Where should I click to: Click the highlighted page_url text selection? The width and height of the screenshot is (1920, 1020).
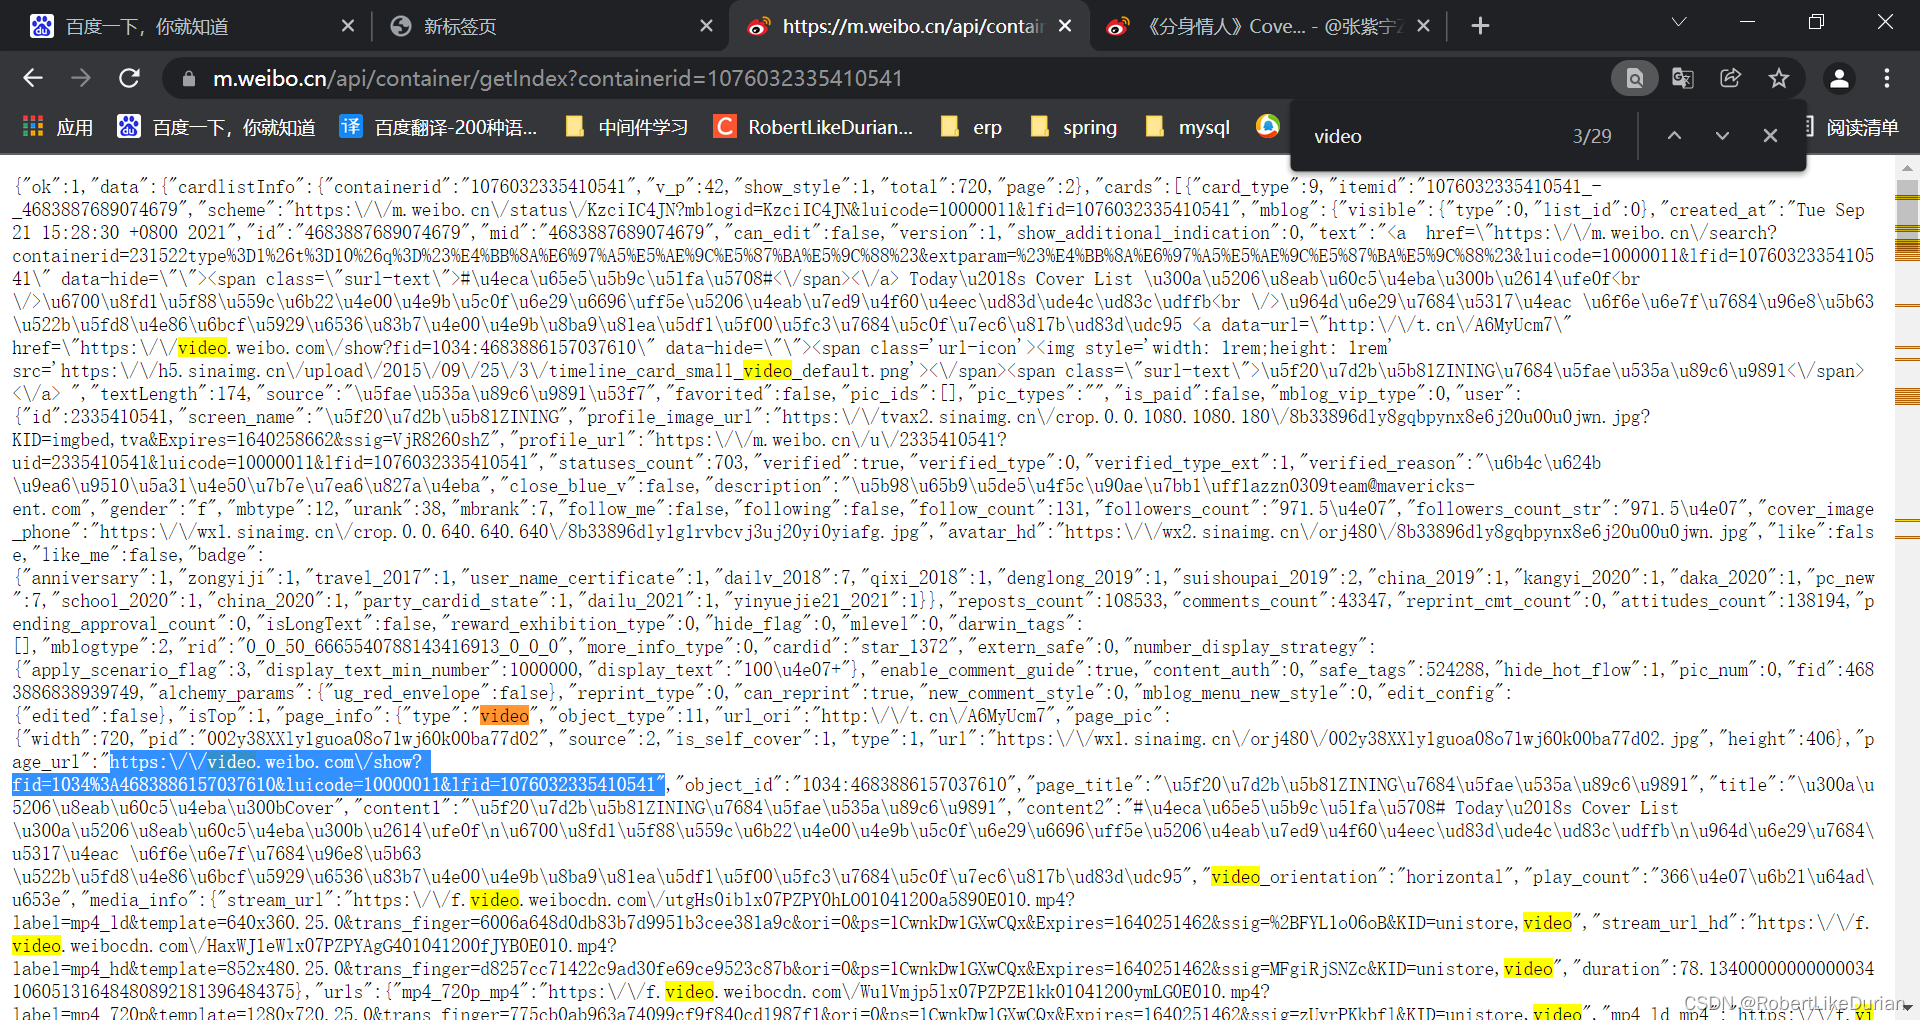(x=338, y=773)
